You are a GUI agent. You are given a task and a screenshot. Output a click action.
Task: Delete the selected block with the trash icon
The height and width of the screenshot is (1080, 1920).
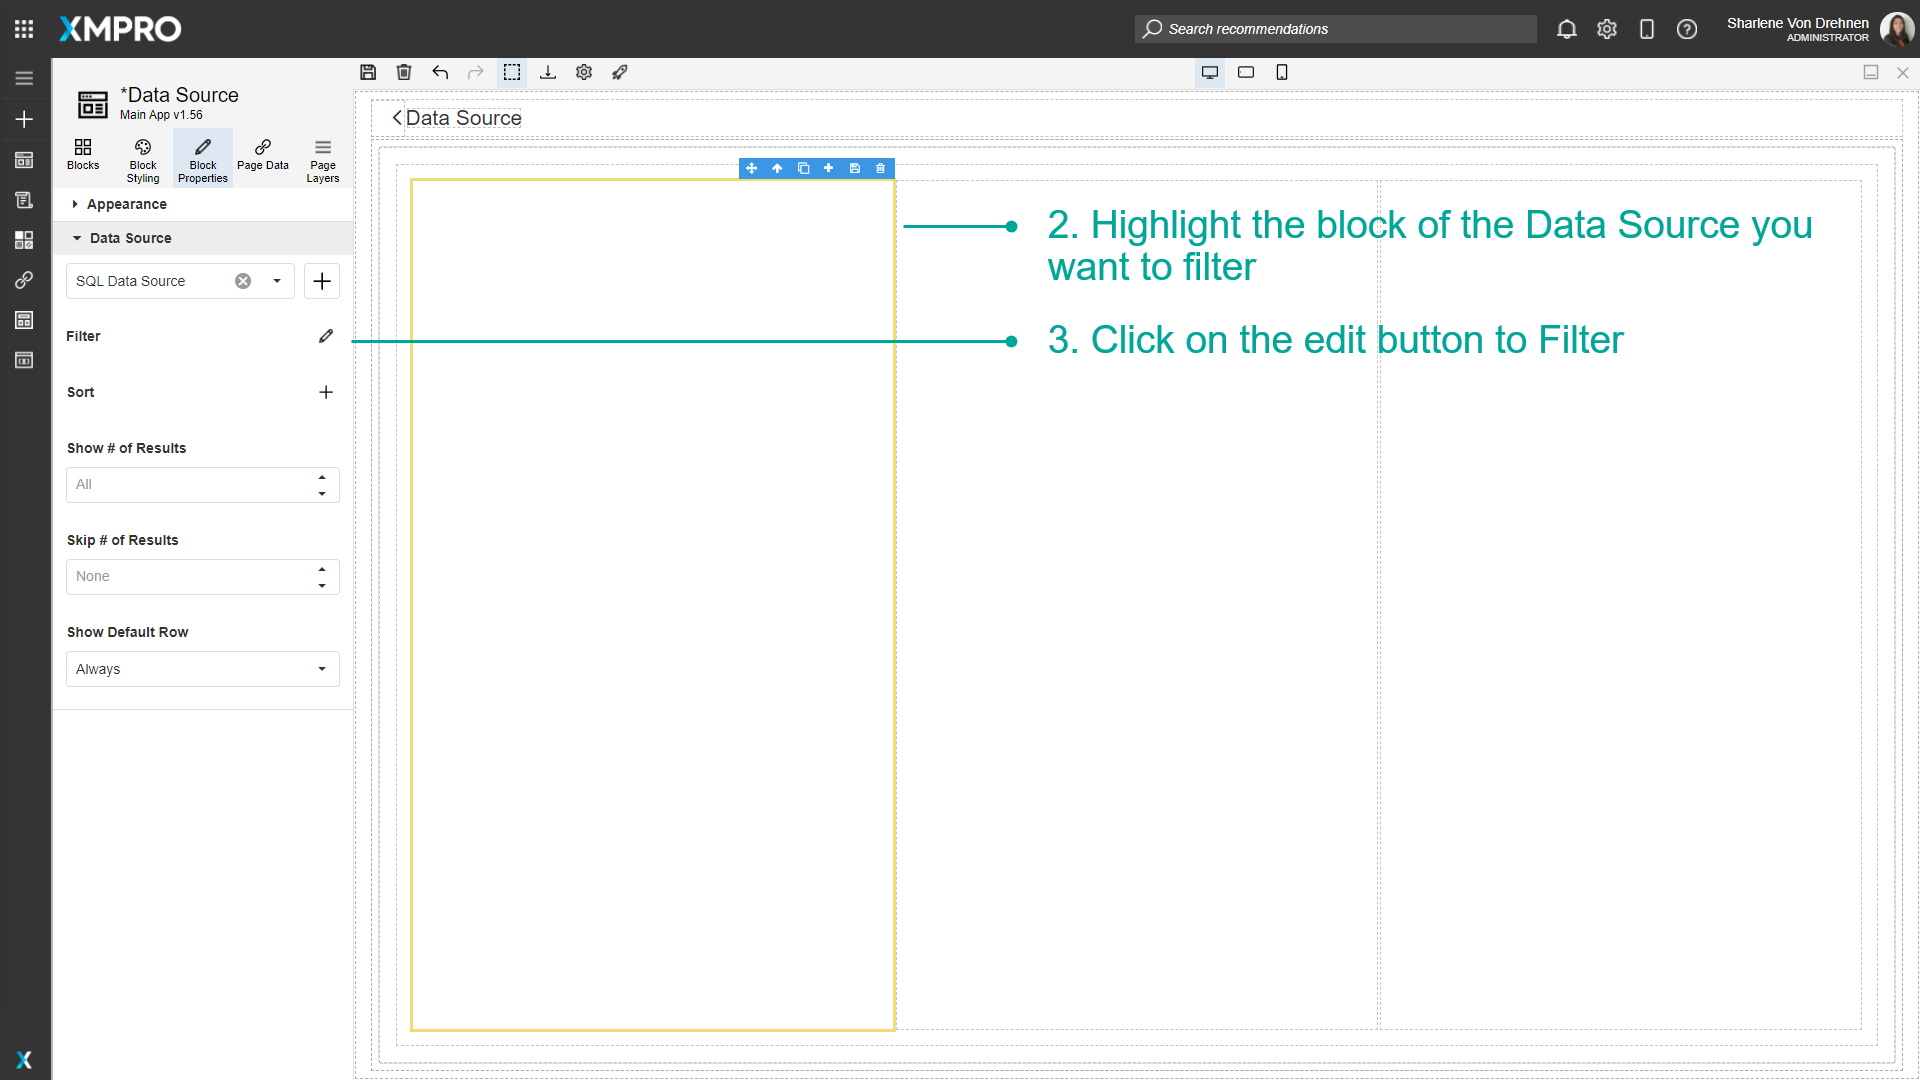click(x=880, y=168)
